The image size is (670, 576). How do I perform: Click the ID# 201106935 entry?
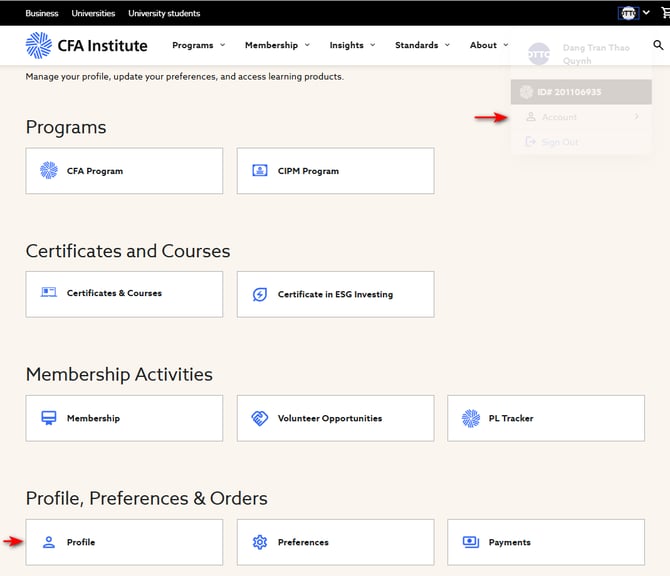coord(581,92)
